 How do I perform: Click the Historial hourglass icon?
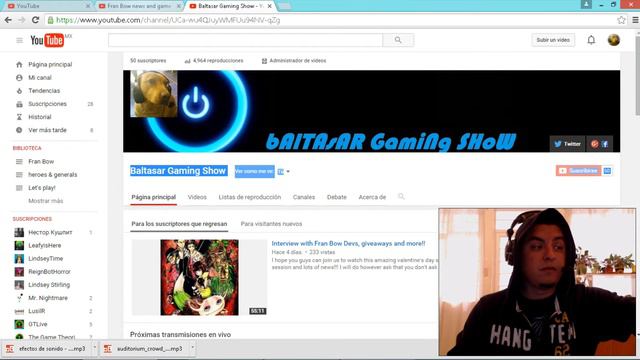click(19, 117)
